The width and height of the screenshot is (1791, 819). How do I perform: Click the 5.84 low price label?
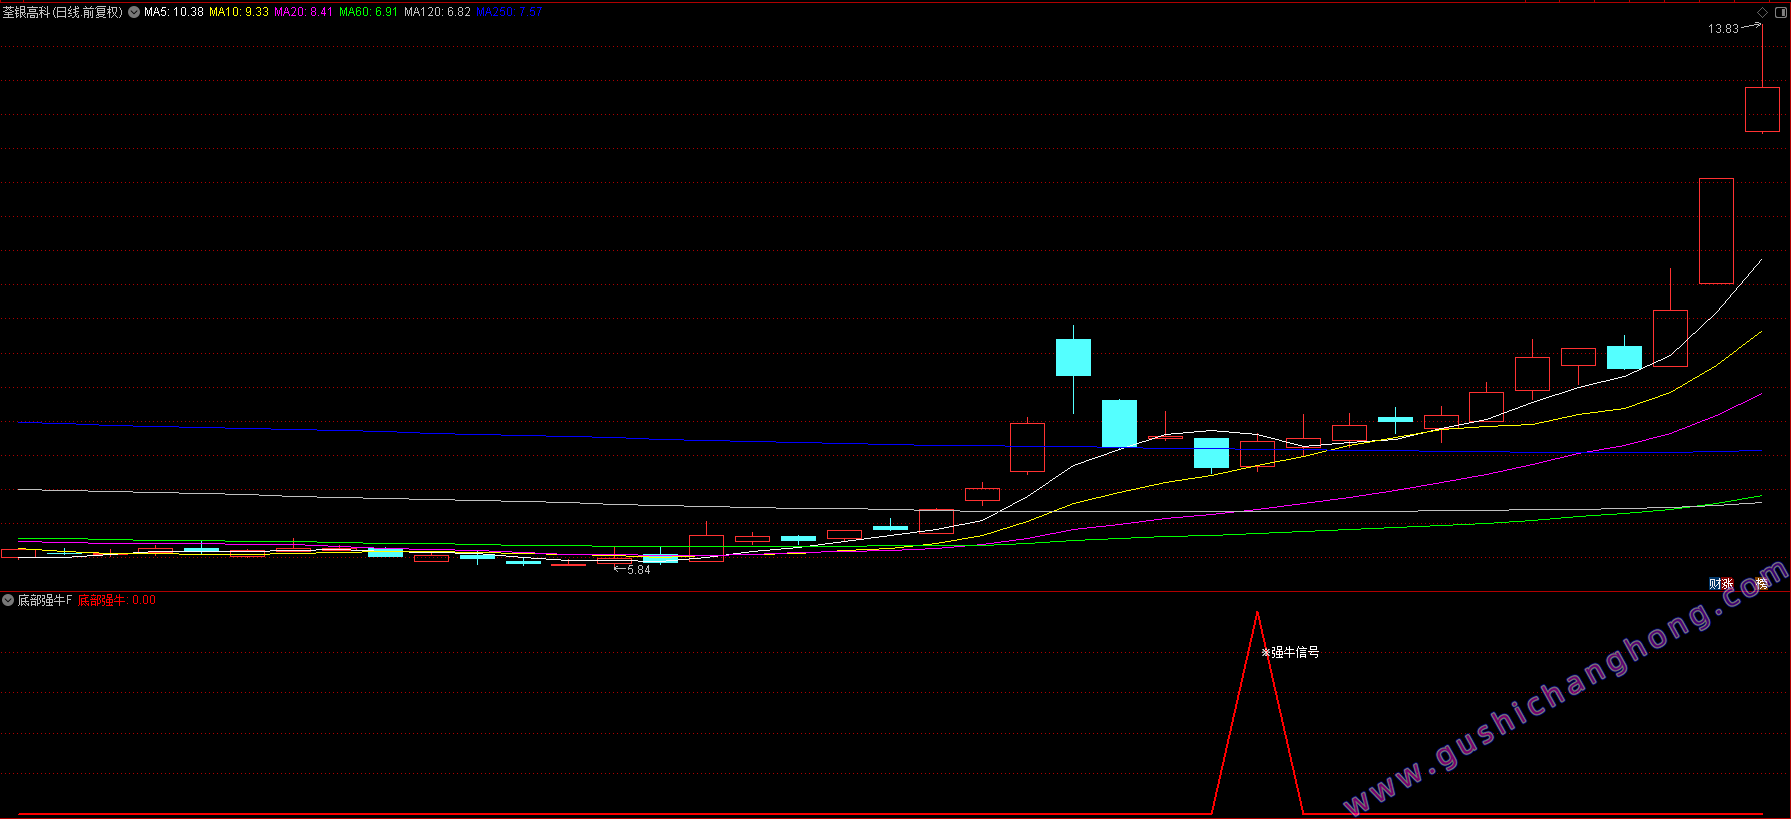point(638,570)
